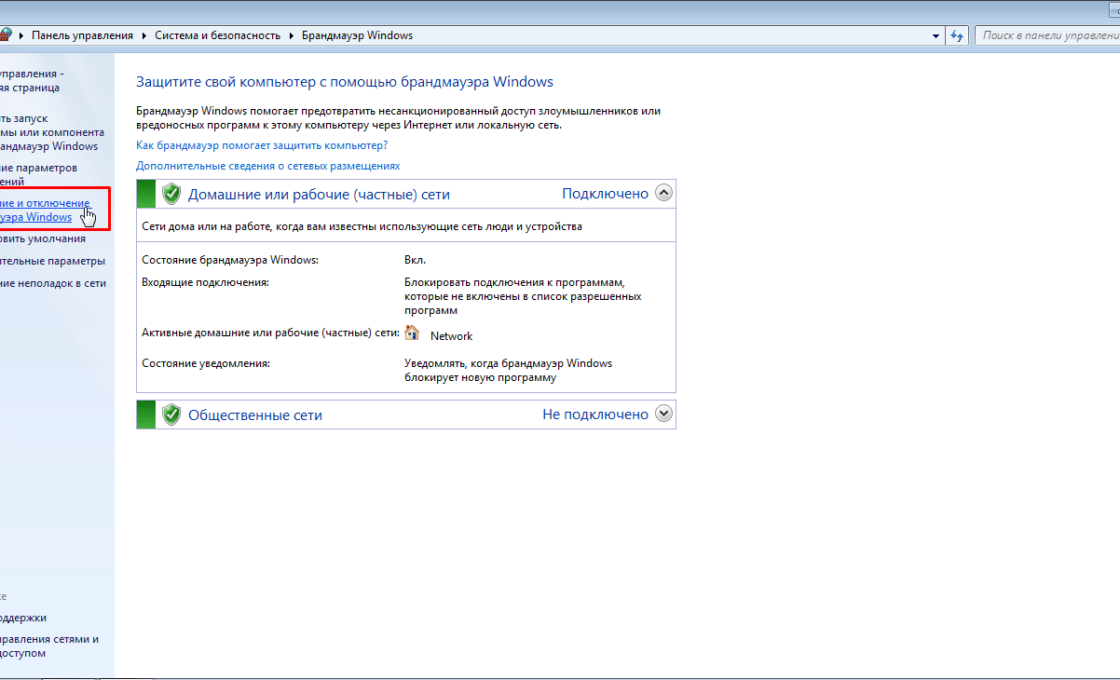
Task: Click the shield icon for private networks
Action: coord(171,194)
